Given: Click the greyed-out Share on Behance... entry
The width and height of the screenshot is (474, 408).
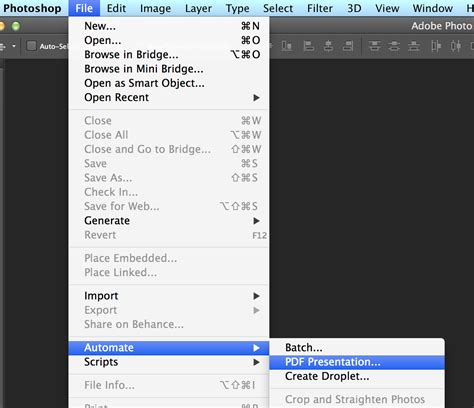Looking at the screenshot, I should pos(169,325).
